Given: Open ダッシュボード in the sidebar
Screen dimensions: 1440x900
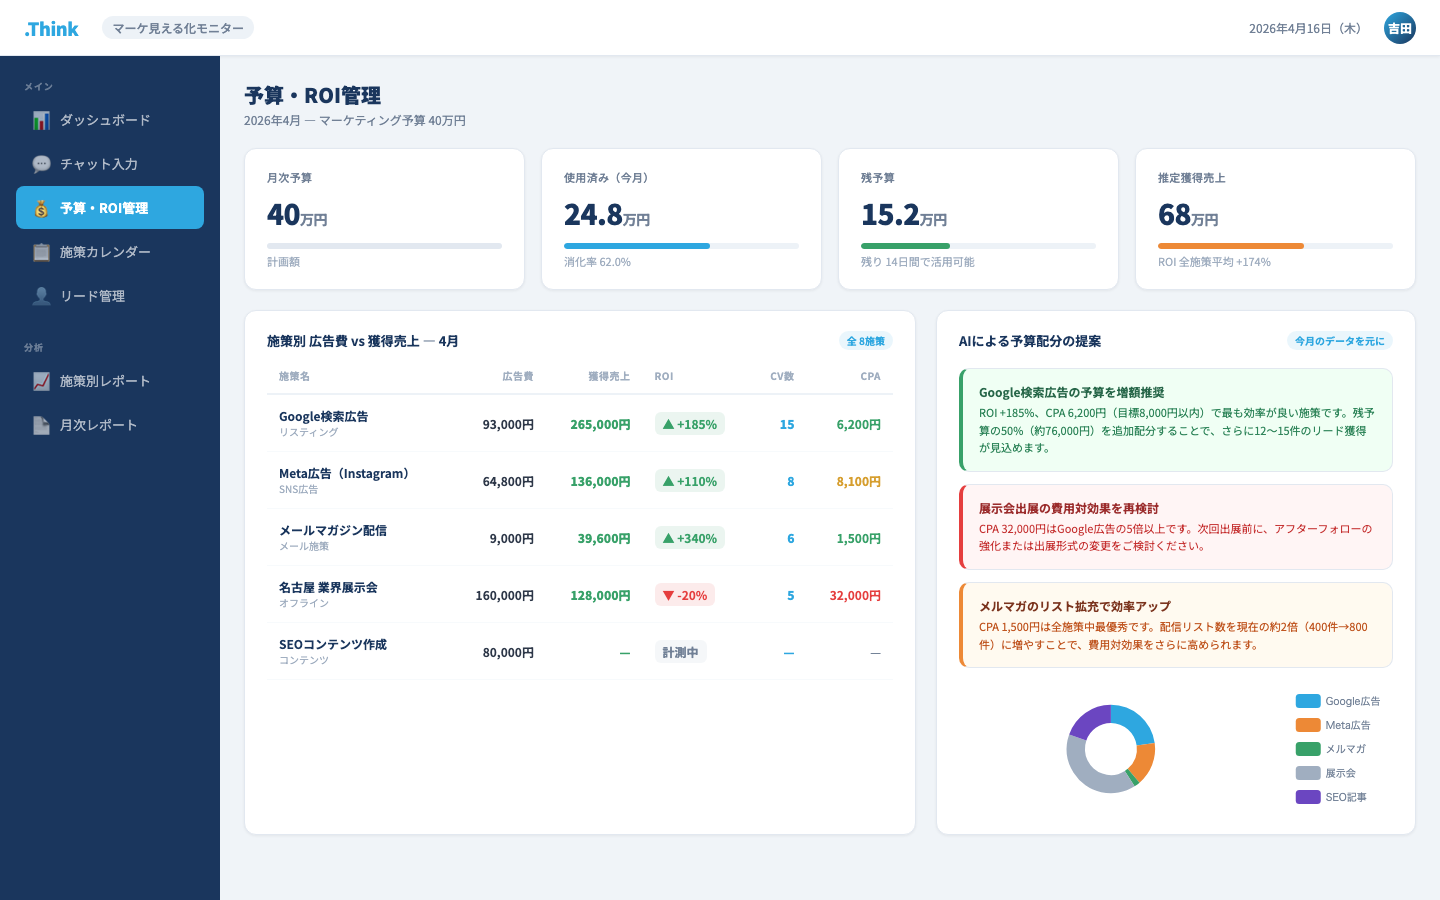Looking at the screenshot, I should [110, 120].
